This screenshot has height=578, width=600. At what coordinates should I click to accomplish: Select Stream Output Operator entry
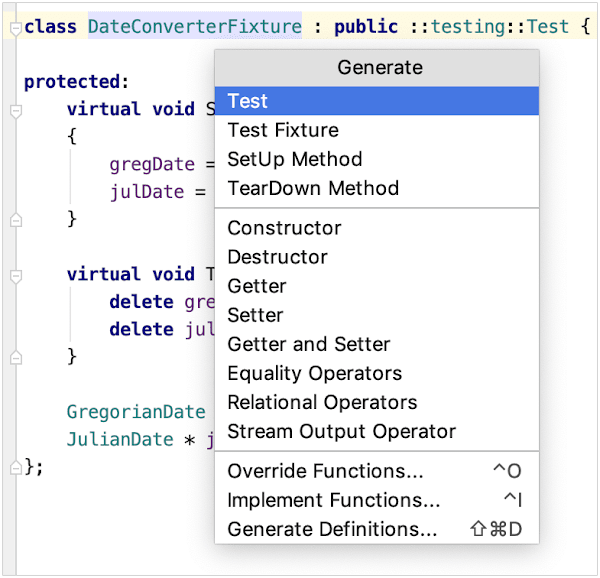coord(377,431)
